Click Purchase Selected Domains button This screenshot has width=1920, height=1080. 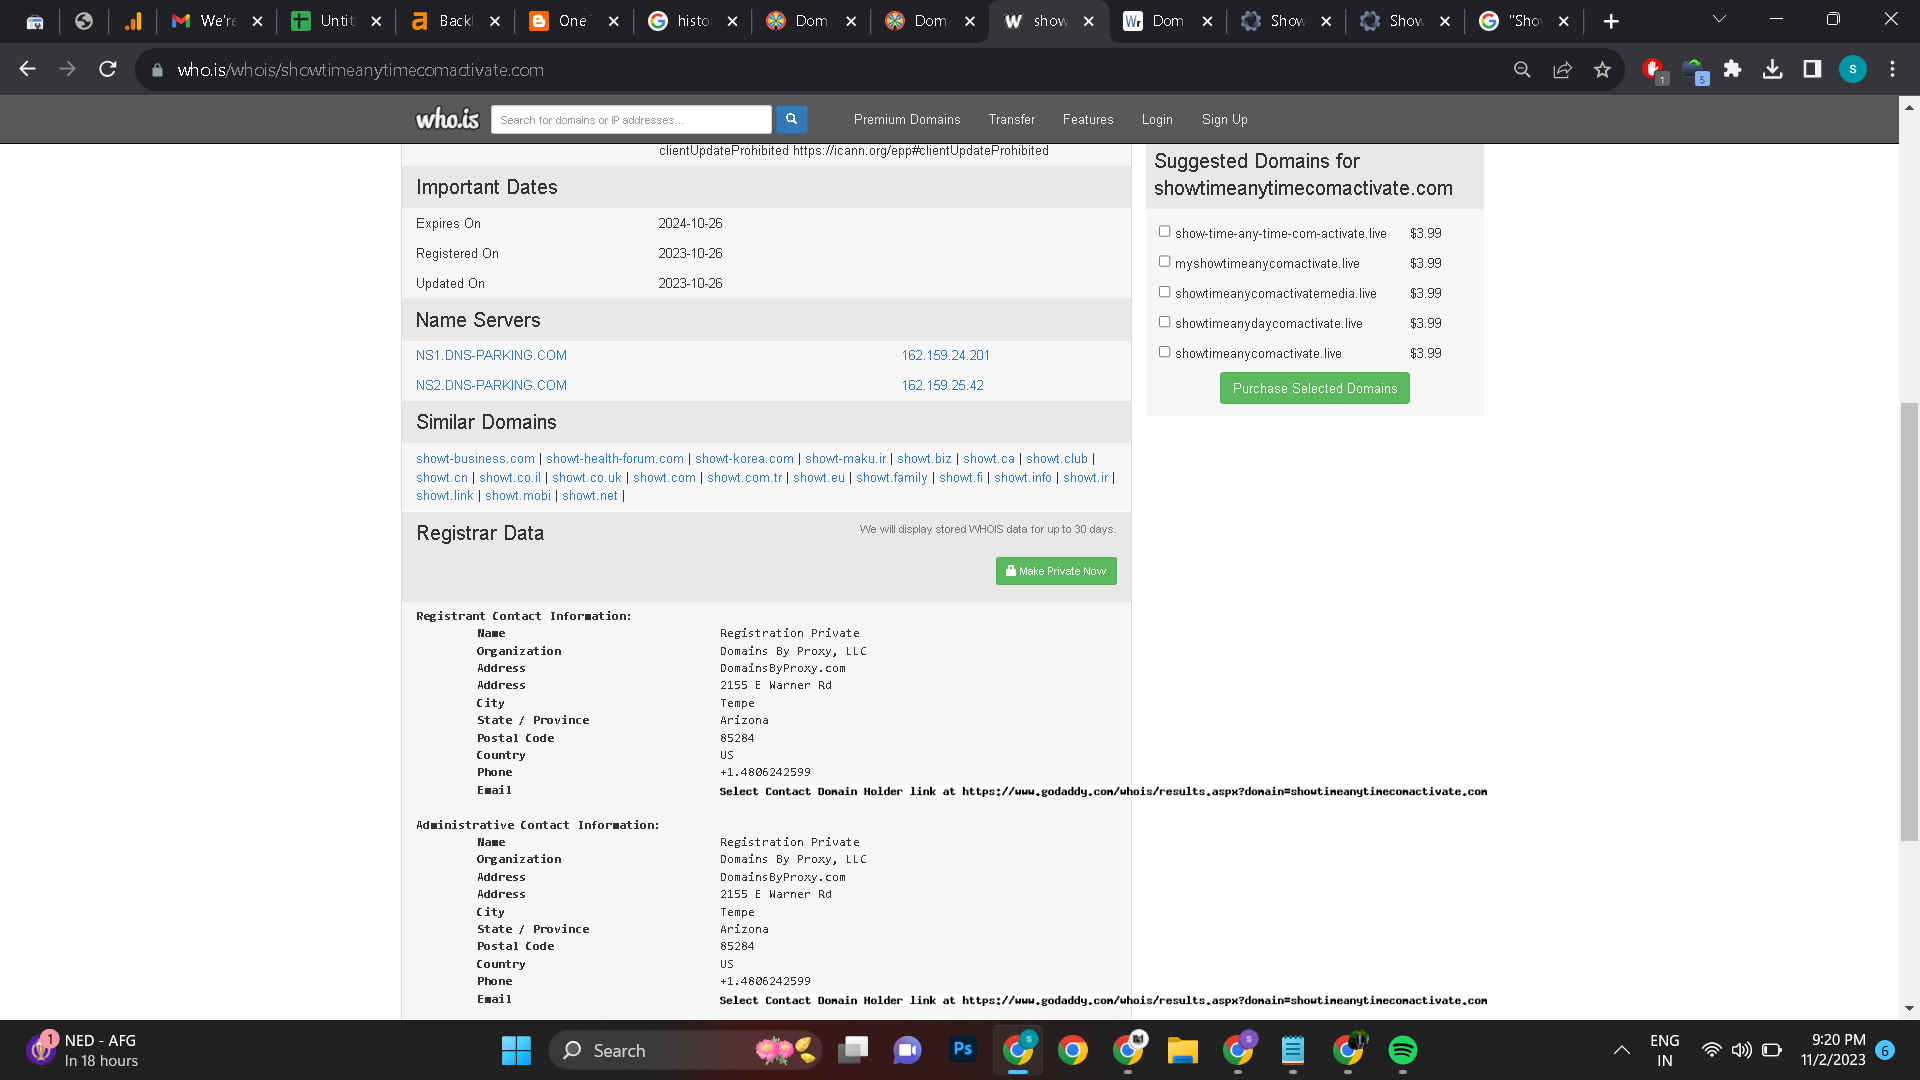(1314, 388)
